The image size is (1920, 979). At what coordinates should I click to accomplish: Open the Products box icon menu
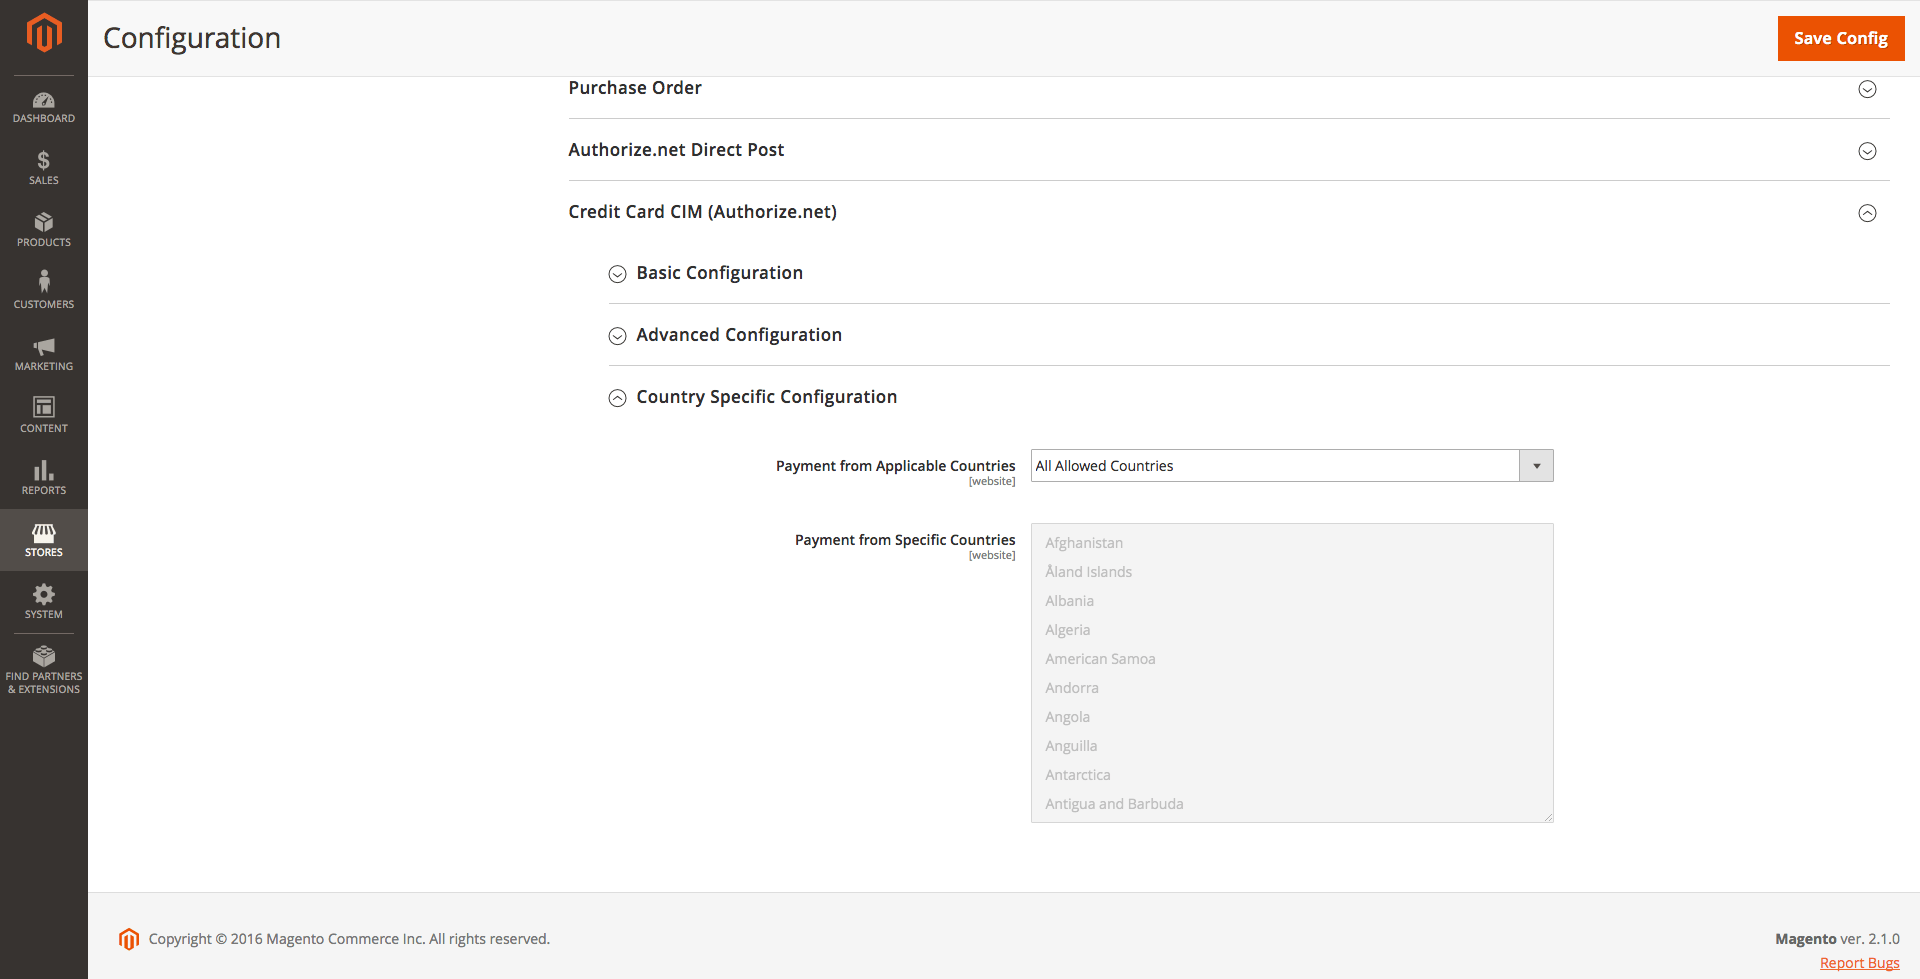44,230
